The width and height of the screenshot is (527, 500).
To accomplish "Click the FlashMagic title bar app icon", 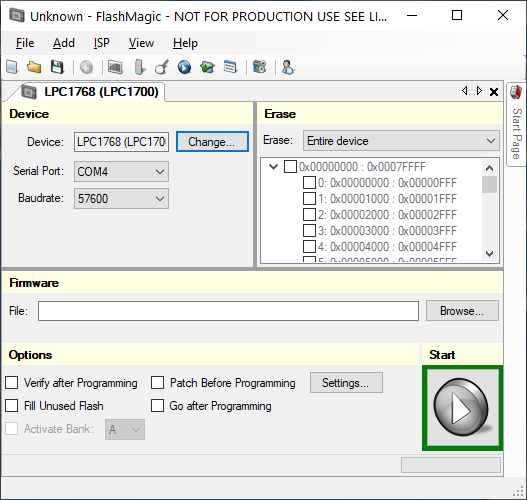I will pyautogui.click(x=17, y=15).
